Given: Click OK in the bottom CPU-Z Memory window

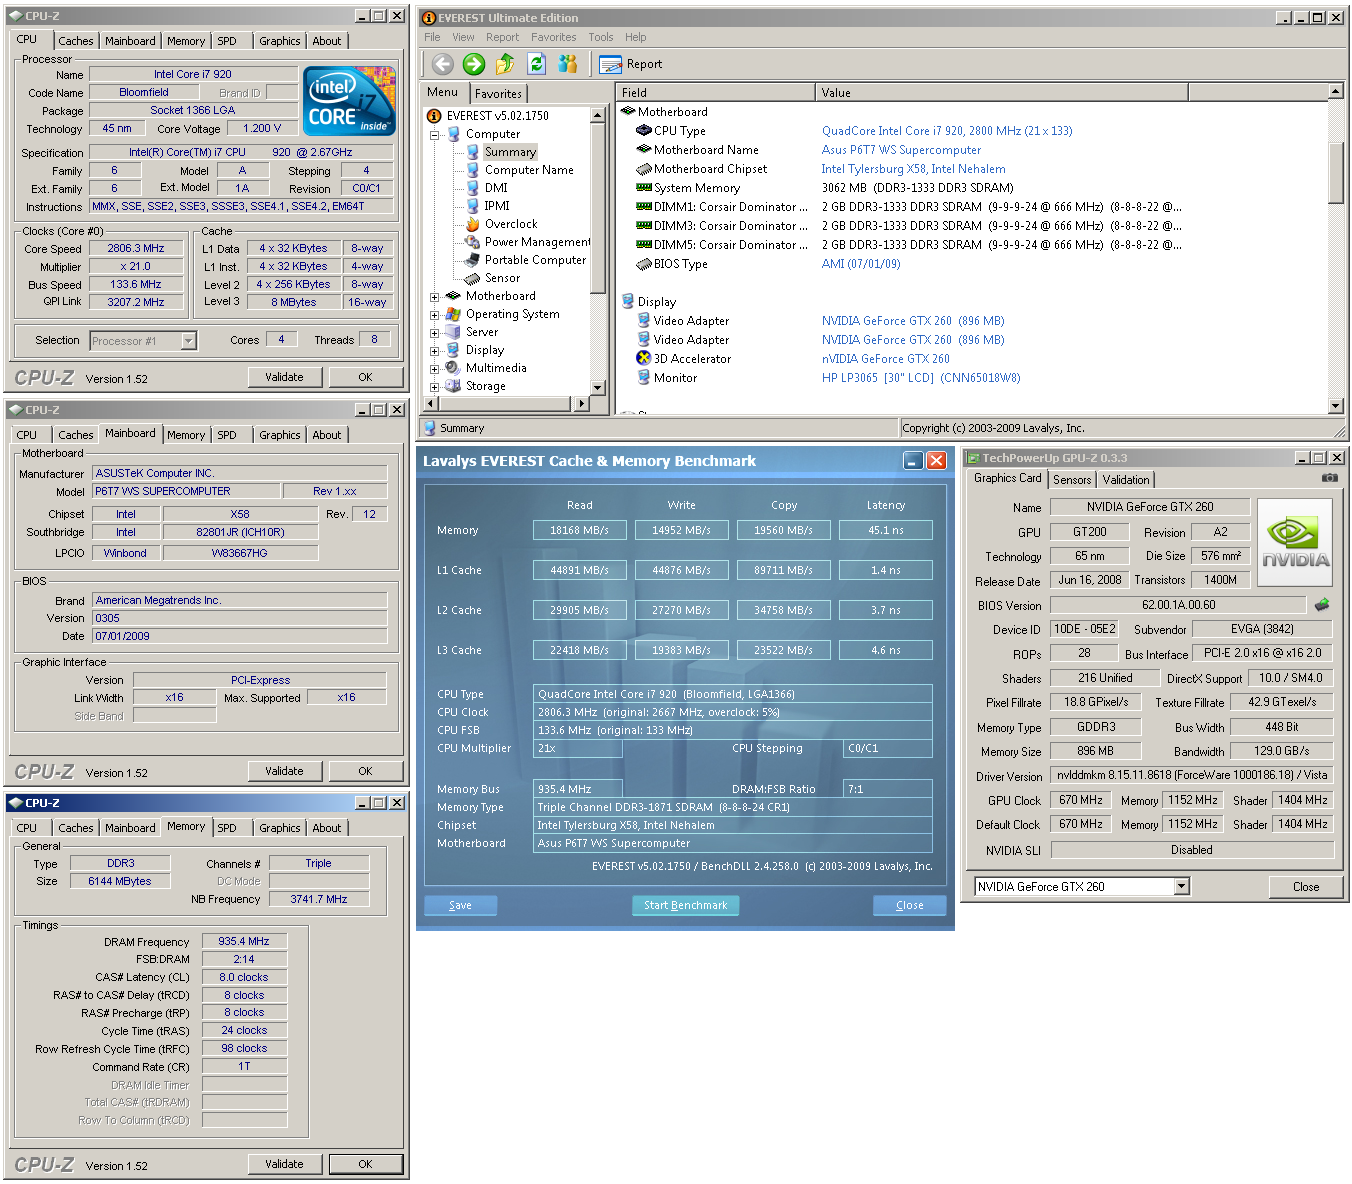Looking at the screenshot, I should pos(365,1164).
